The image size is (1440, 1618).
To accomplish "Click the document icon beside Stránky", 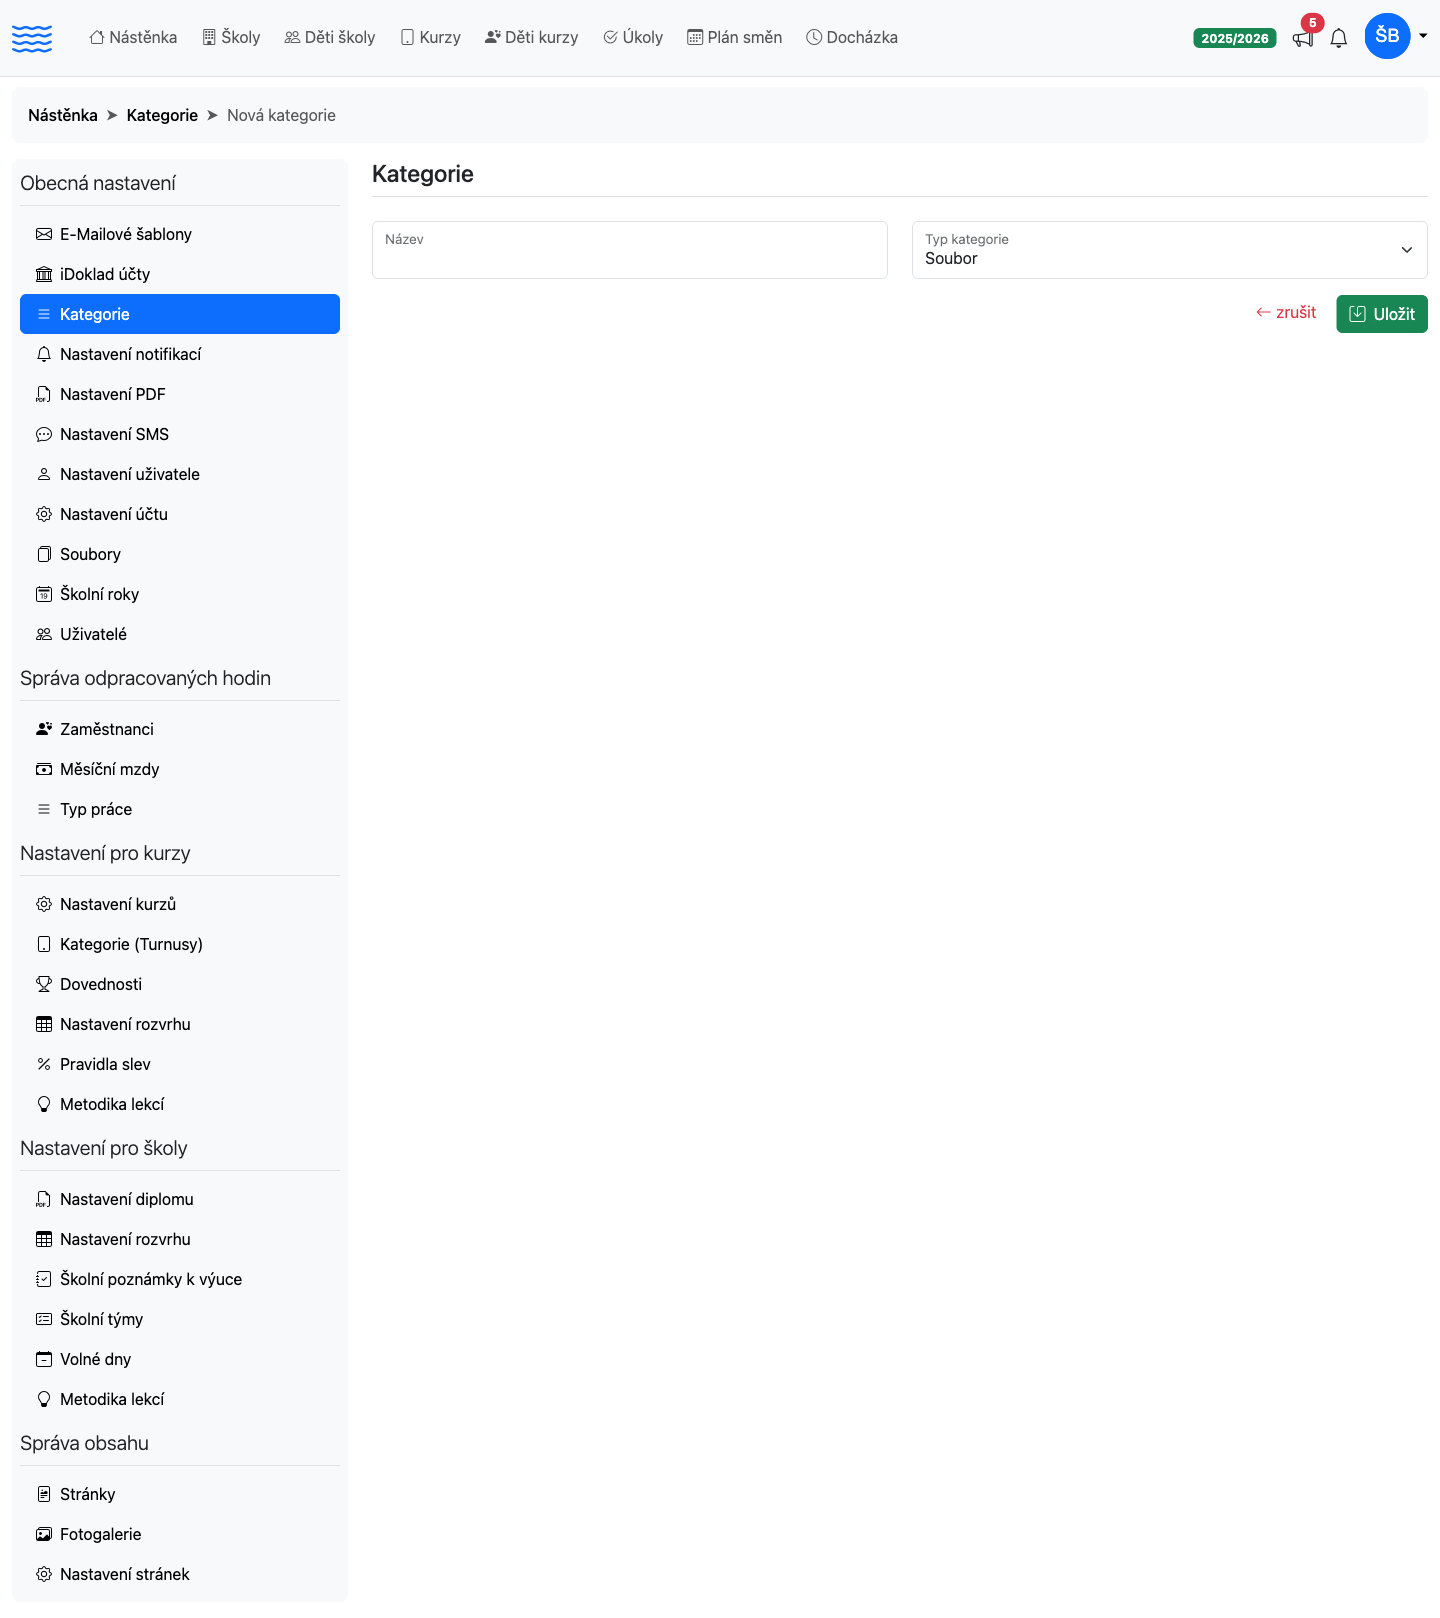I will [44, 1494].
